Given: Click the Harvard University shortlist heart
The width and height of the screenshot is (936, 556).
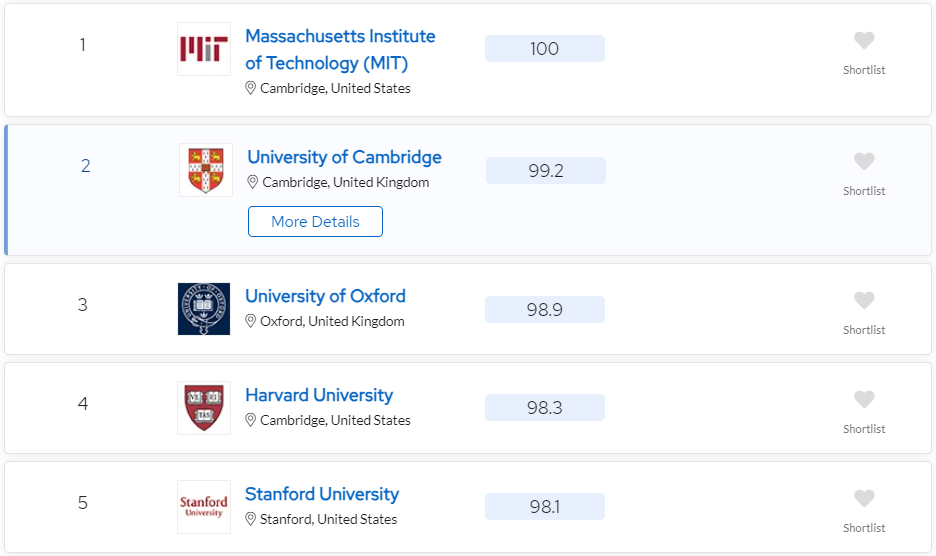Looking at the screenshot, I should (864, 399).
